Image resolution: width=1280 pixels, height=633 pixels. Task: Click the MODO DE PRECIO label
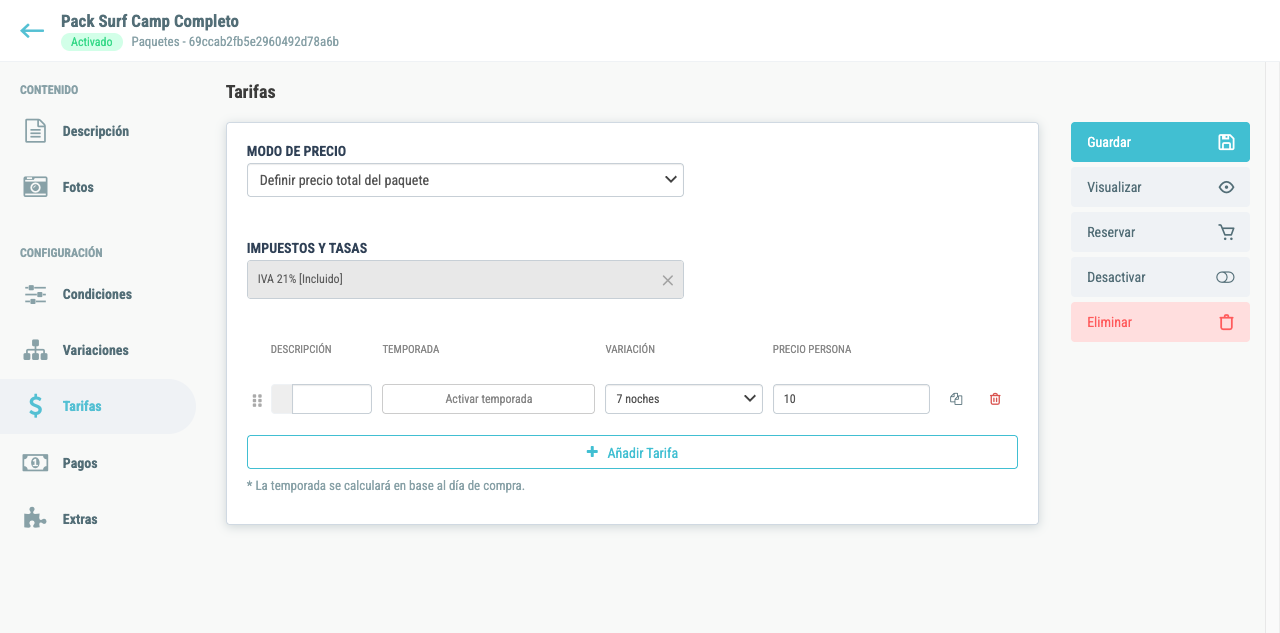297,151
